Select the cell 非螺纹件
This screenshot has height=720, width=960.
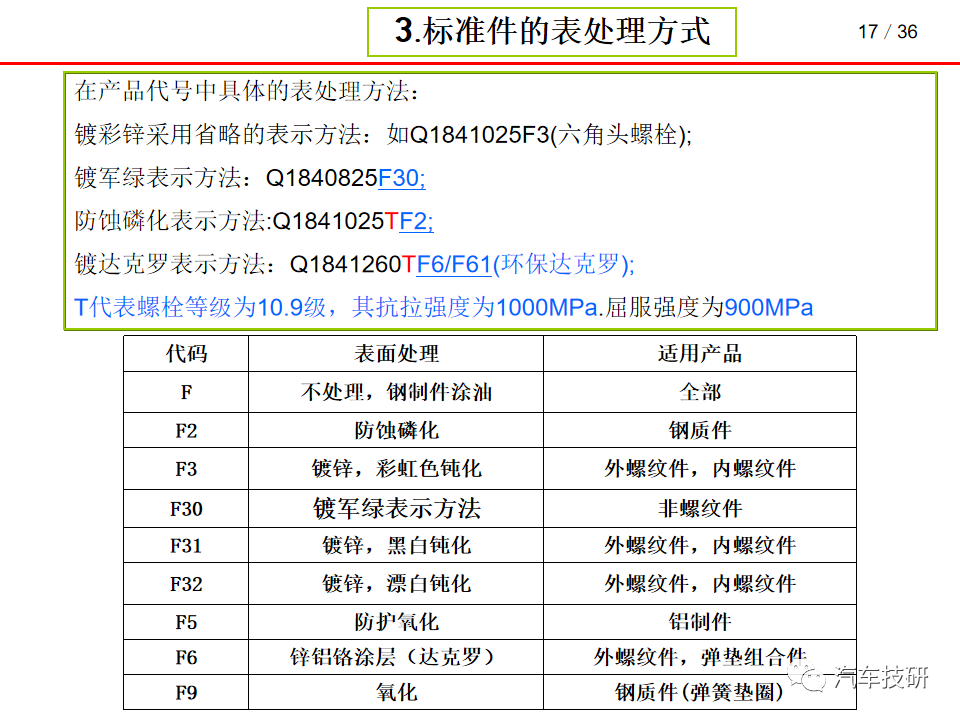click(700, 509)
